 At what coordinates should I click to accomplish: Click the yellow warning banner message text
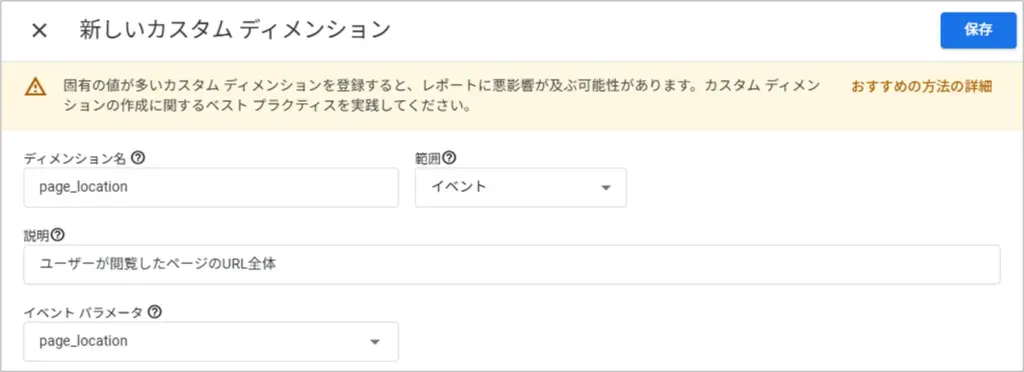click(441, 95)
